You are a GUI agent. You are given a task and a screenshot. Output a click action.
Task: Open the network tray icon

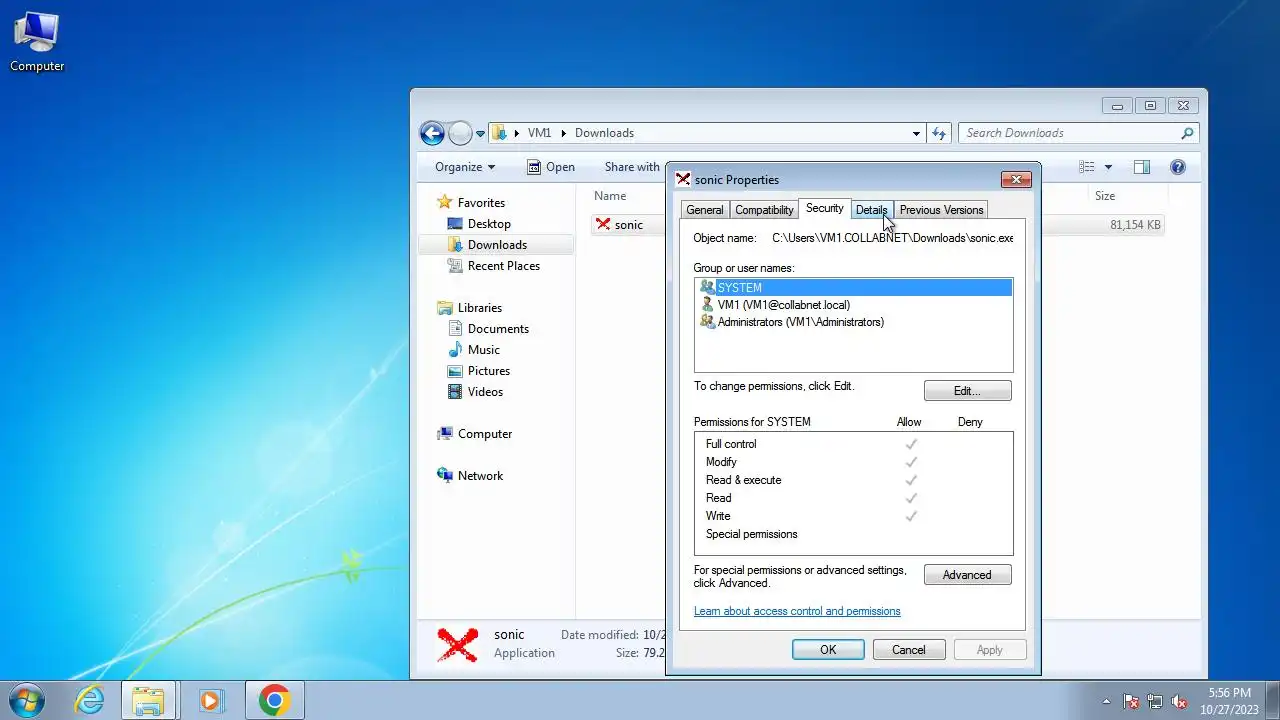pyautogui.click(x=1155, y=702)
